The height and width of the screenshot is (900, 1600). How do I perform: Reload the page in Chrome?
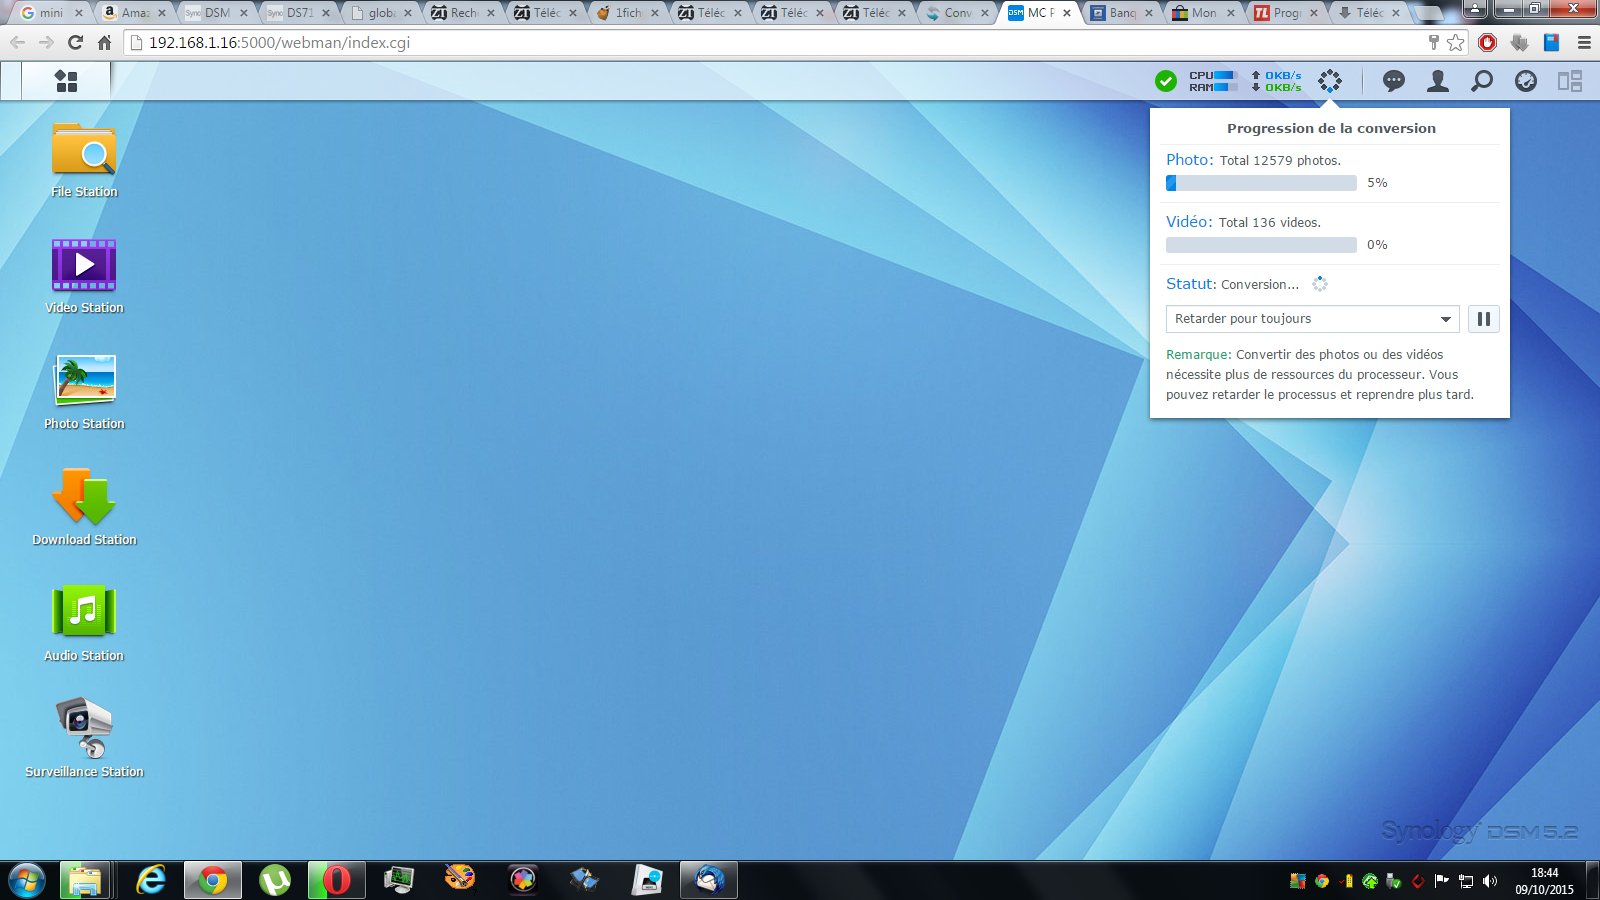point(75,43)
